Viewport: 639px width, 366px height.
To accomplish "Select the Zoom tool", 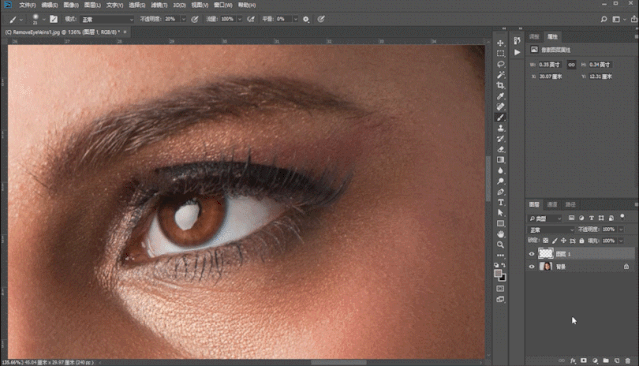I will pos(500,245).
